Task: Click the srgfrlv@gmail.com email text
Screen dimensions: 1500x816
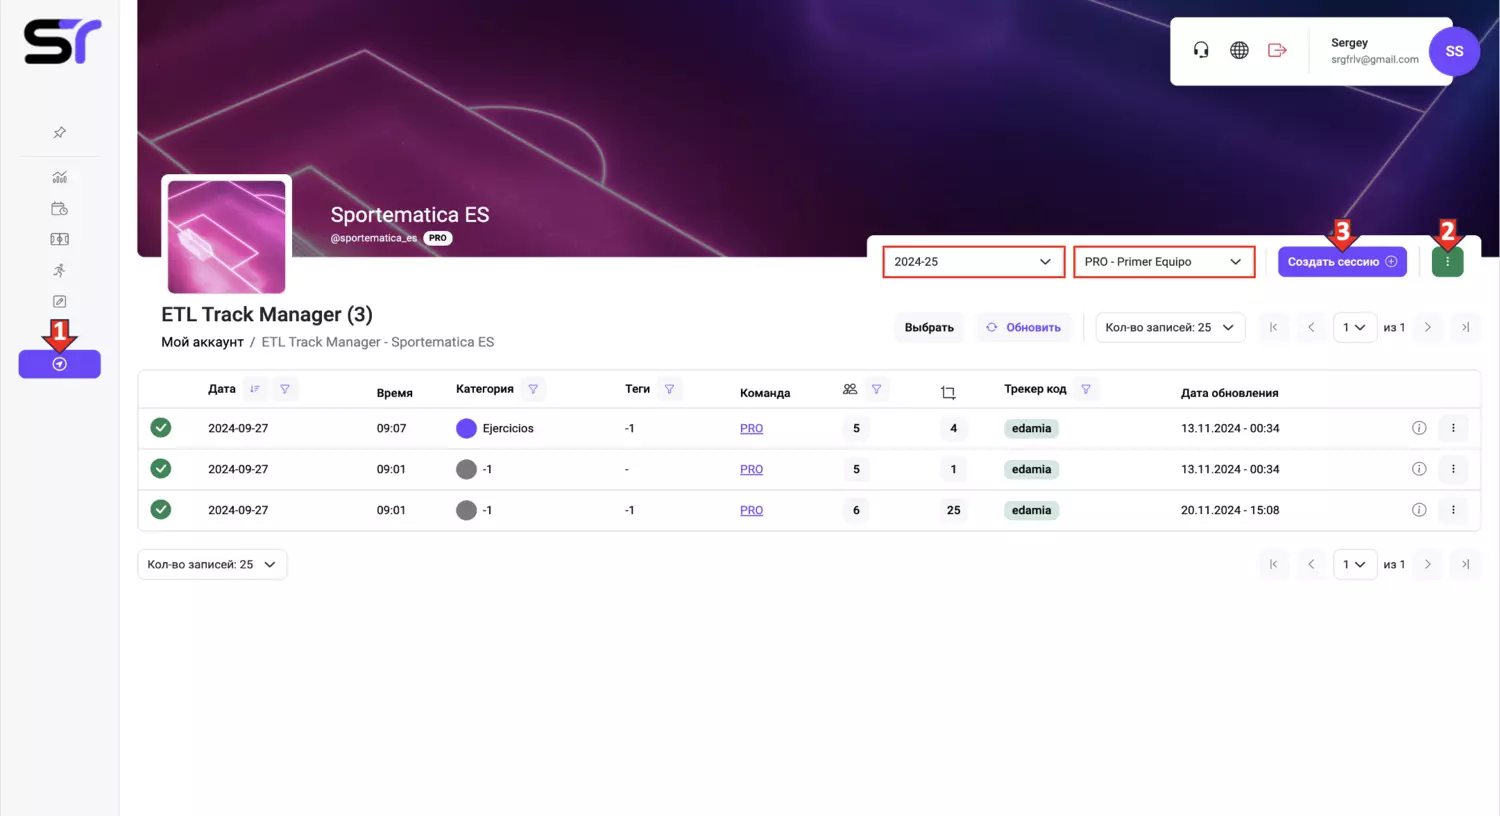Action: [1374, 60]
